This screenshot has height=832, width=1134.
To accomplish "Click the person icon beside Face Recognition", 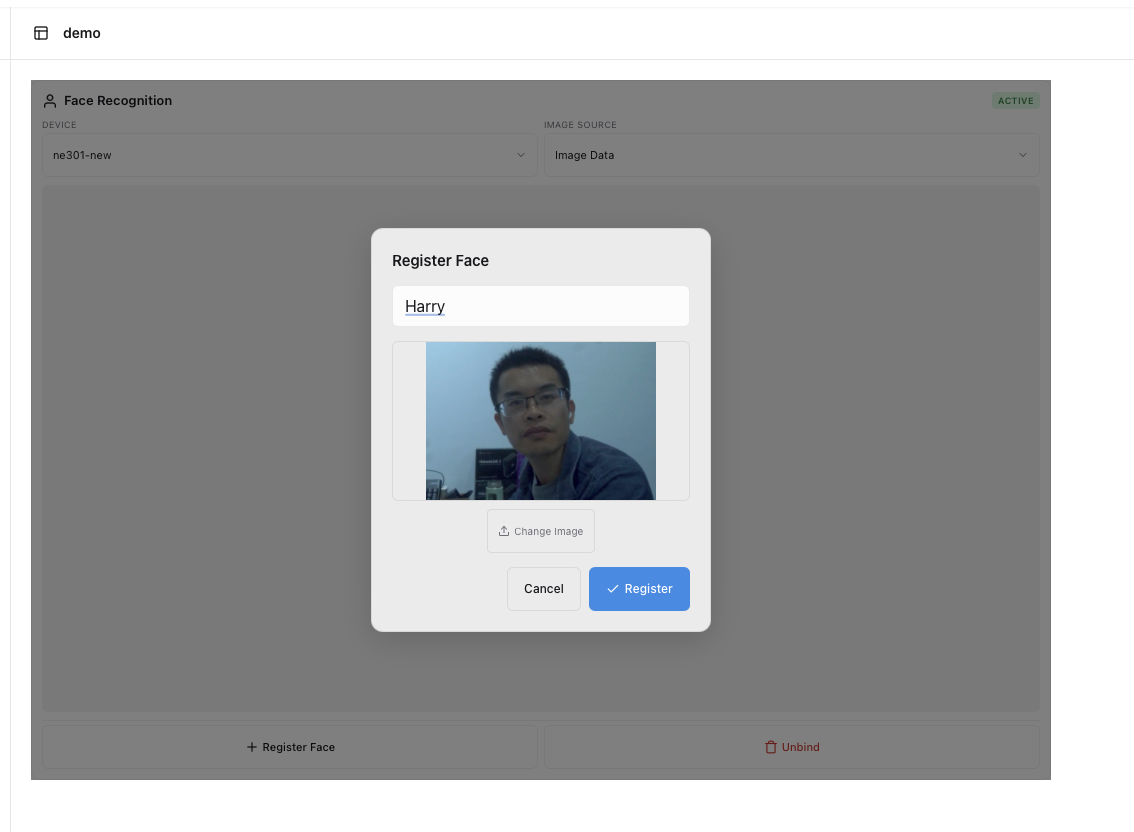I will pos(50,101).
